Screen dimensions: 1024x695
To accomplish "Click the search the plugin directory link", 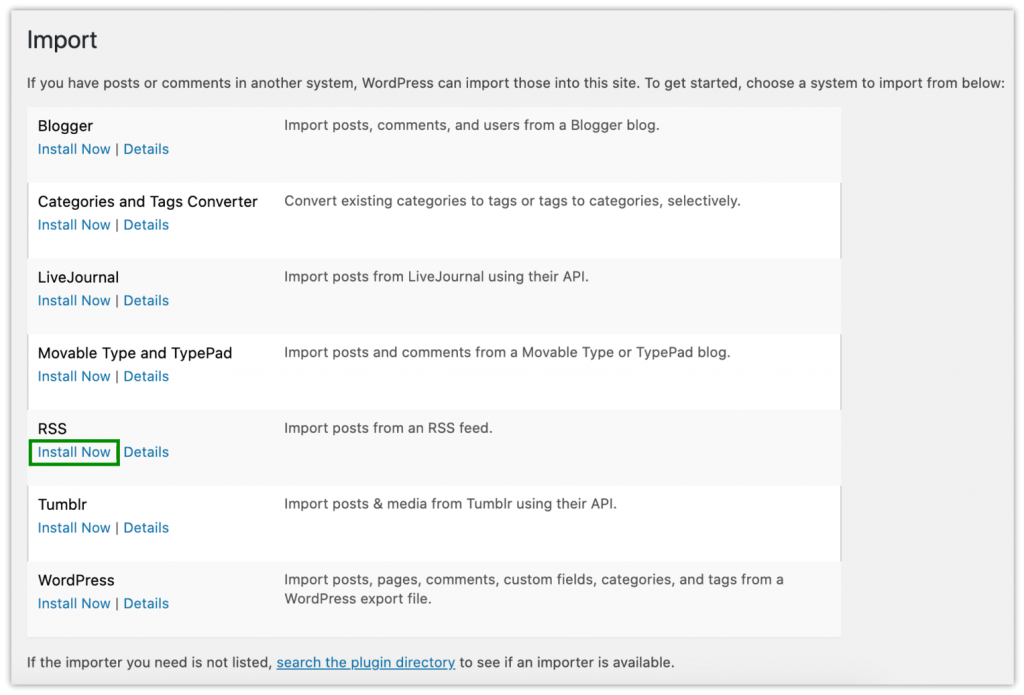I will pos(366,662).
